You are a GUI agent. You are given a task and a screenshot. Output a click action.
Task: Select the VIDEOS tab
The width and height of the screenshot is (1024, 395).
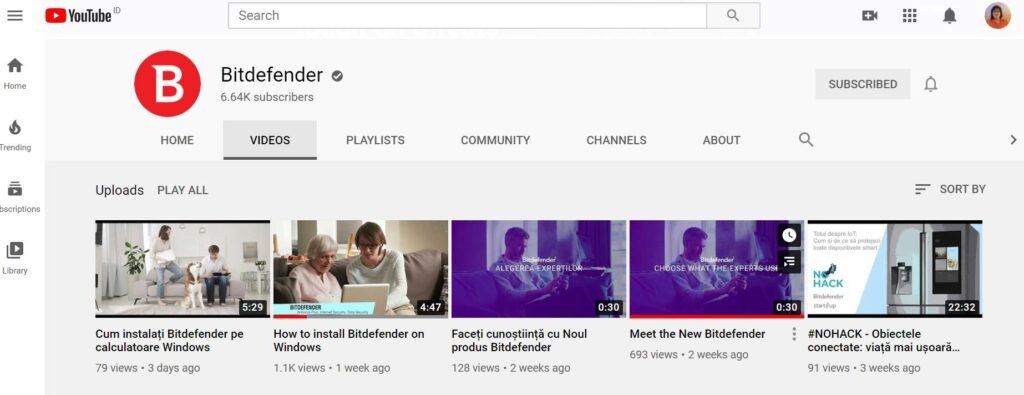click(x=270, y=140)
